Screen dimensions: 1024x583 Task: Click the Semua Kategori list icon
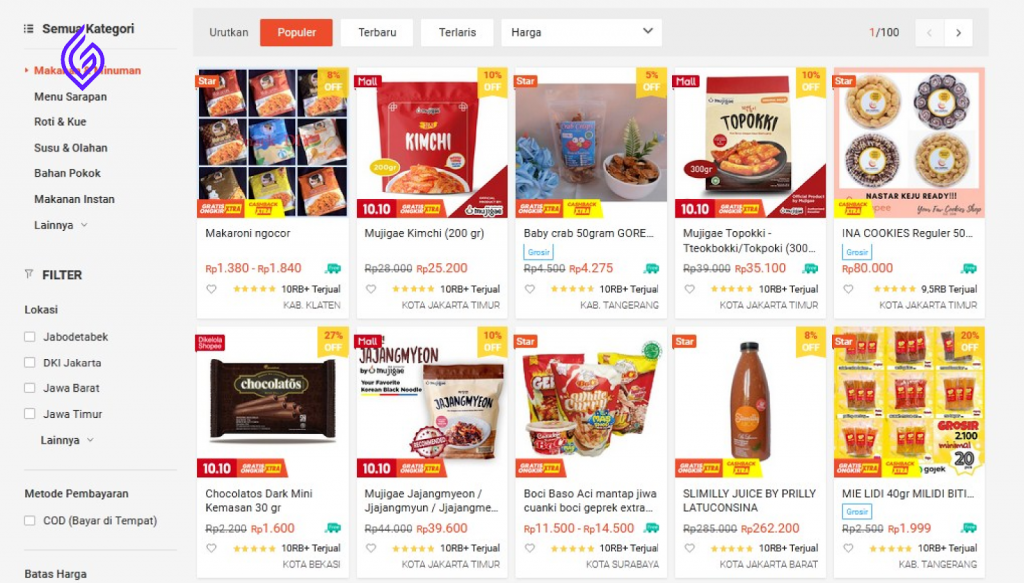pos(29,29)
